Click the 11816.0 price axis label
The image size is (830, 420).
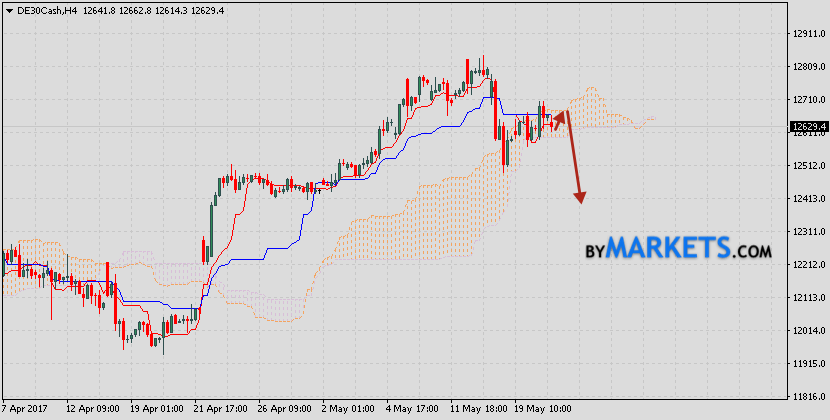click(807, 397)
